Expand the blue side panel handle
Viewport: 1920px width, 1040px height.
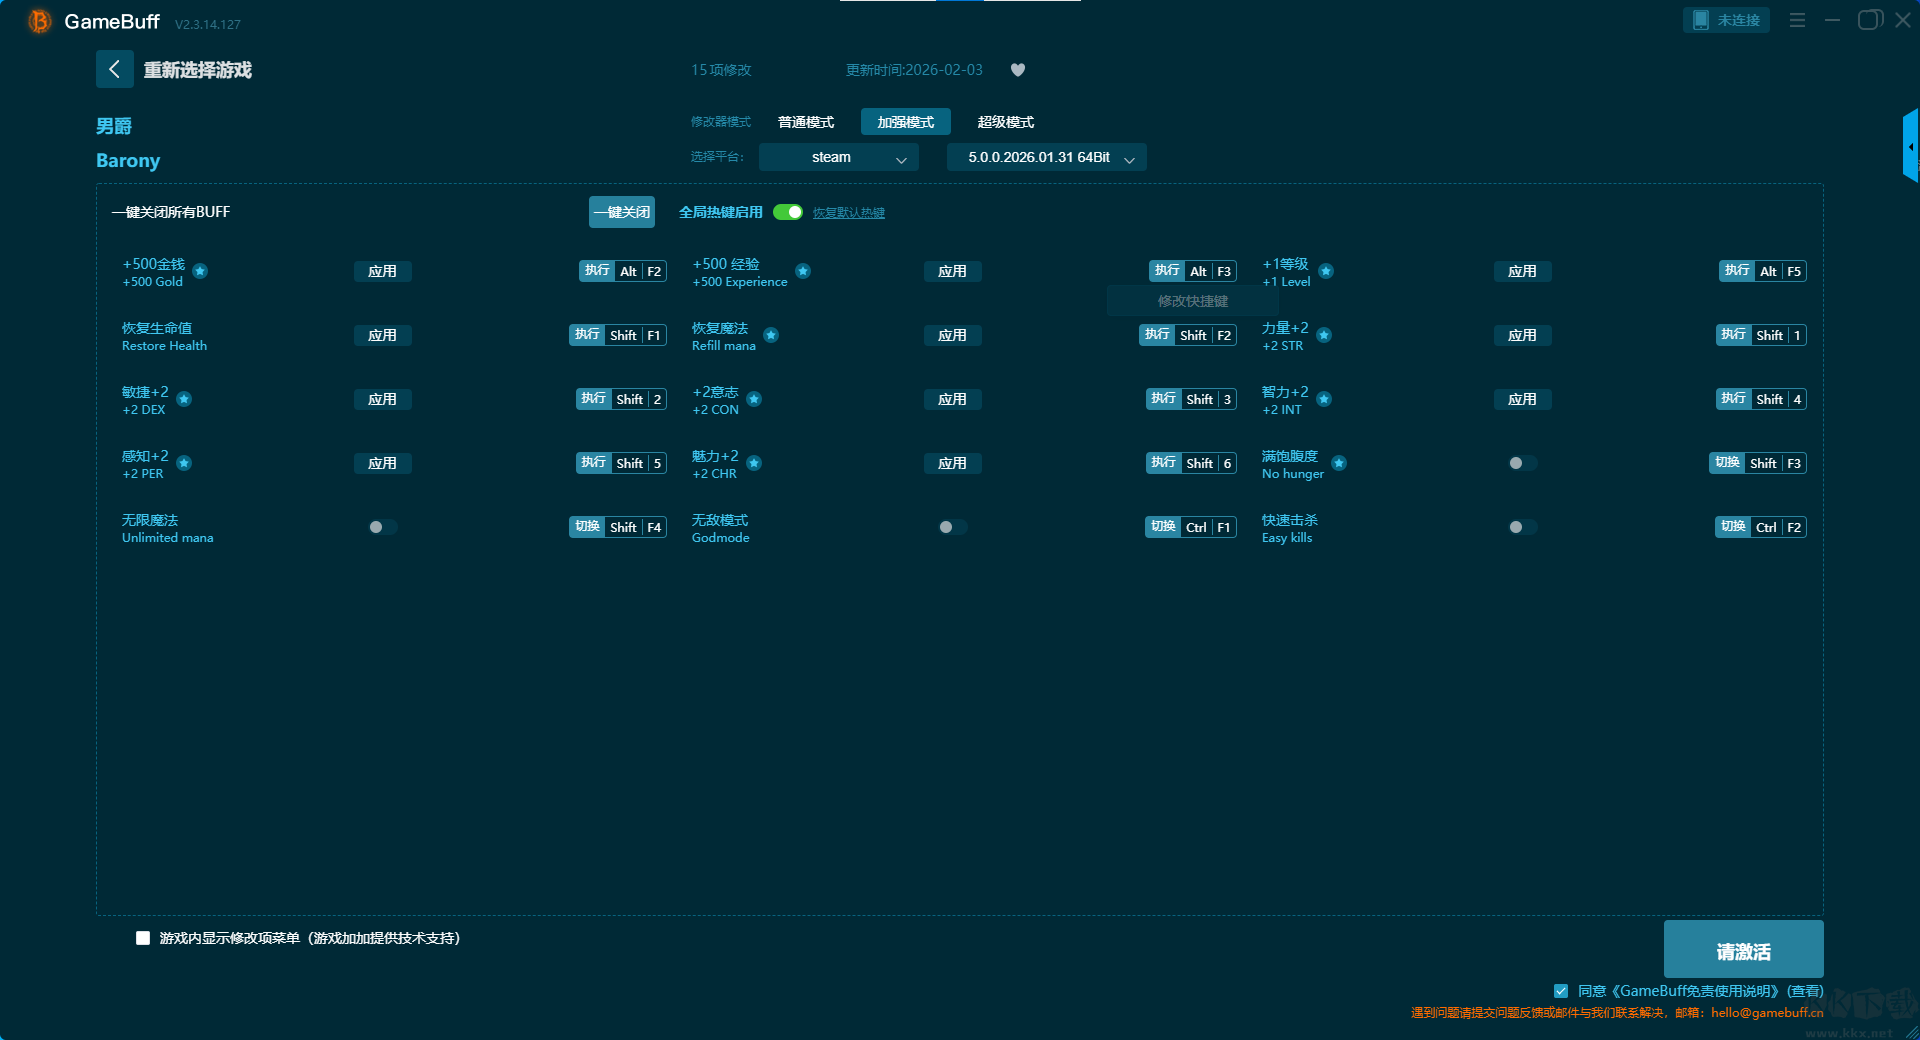click(1910, 146)
